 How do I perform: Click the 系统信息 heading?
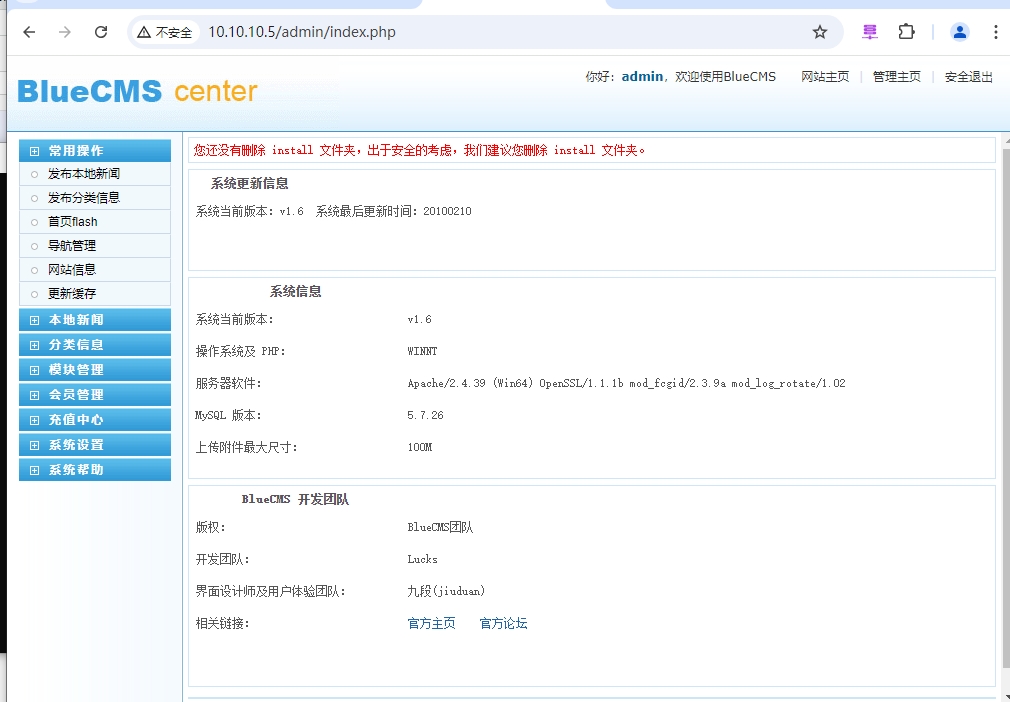pyautogui.click(x=296, y=292)
